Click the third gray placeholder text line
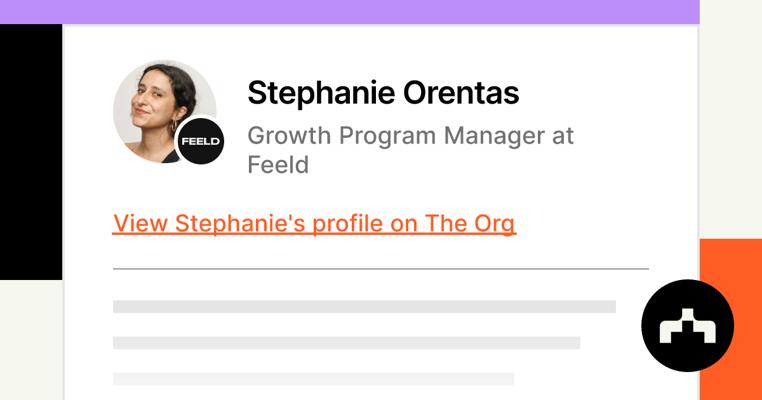Image resolution: width=762 pixels, height=400 pixels. [x=313, y=379]
